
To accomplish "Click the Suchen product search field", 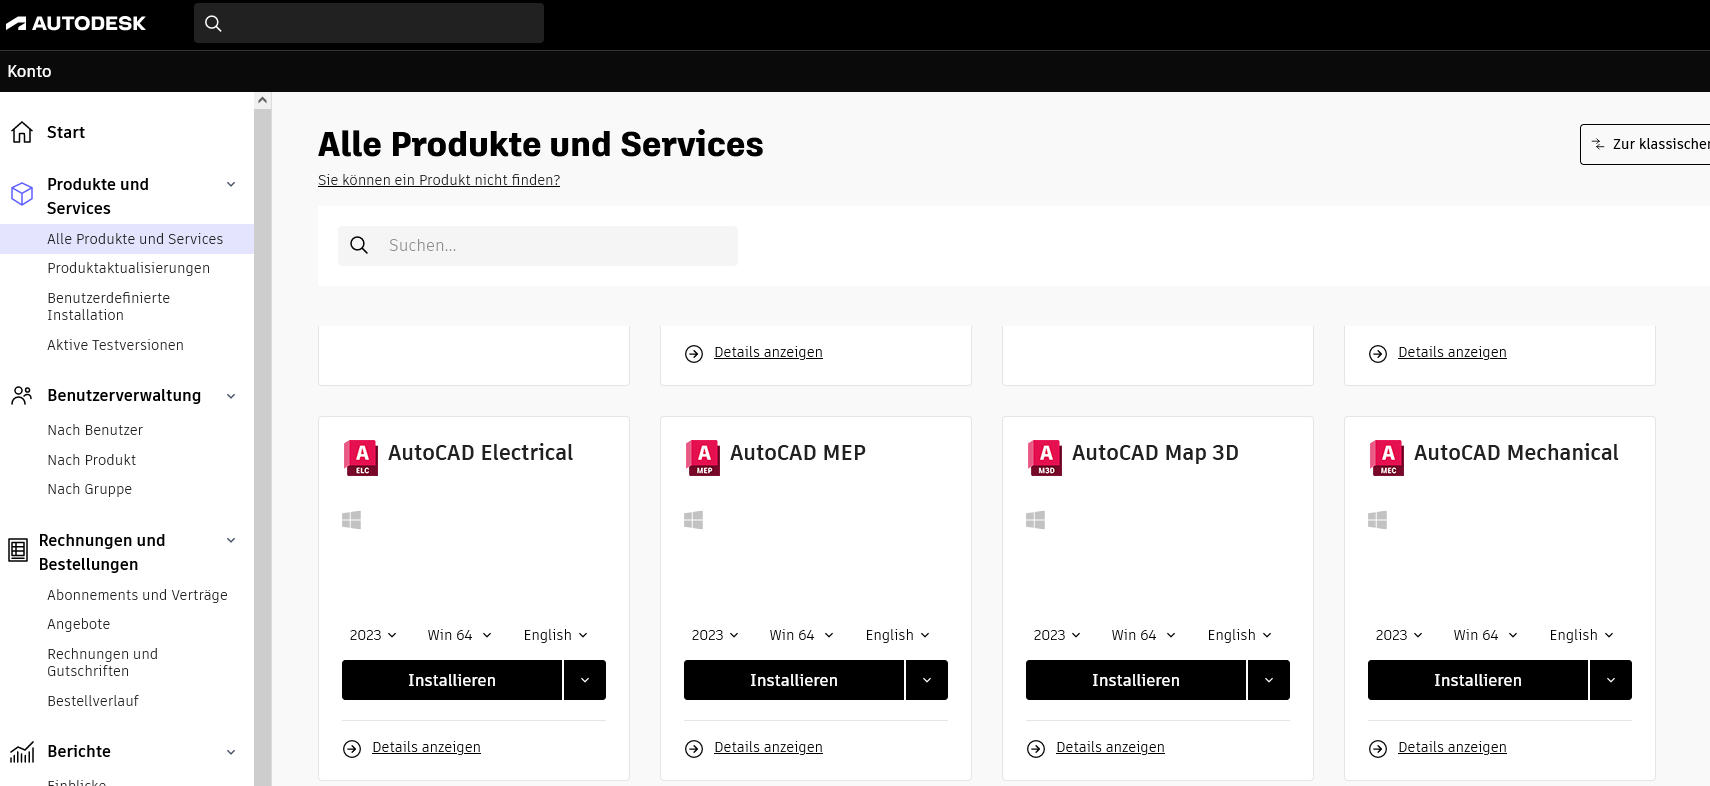I will [538, 246].
